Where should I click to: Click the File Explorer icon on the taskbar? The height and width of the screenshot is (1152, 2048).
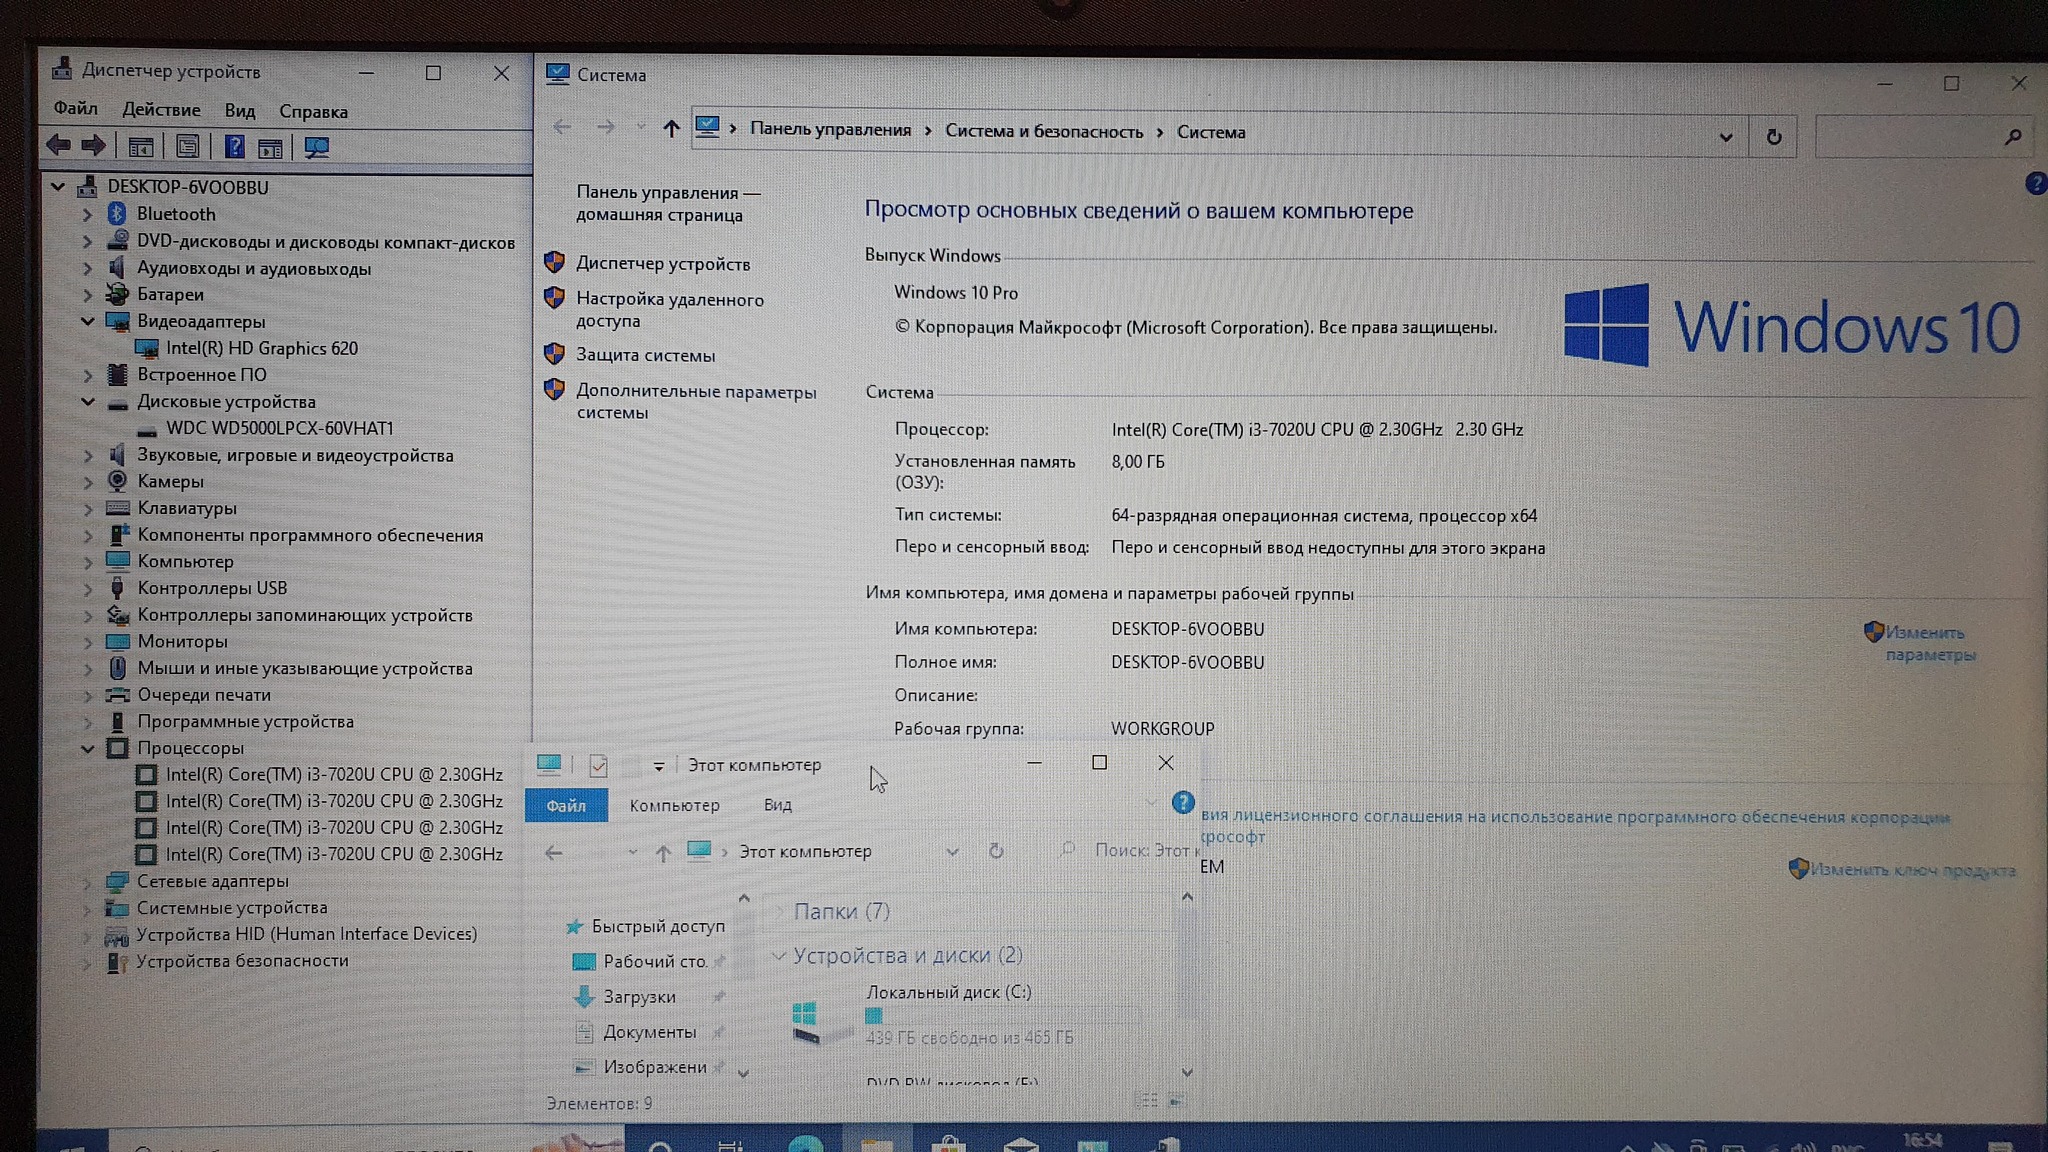[x=877, y=1143]
